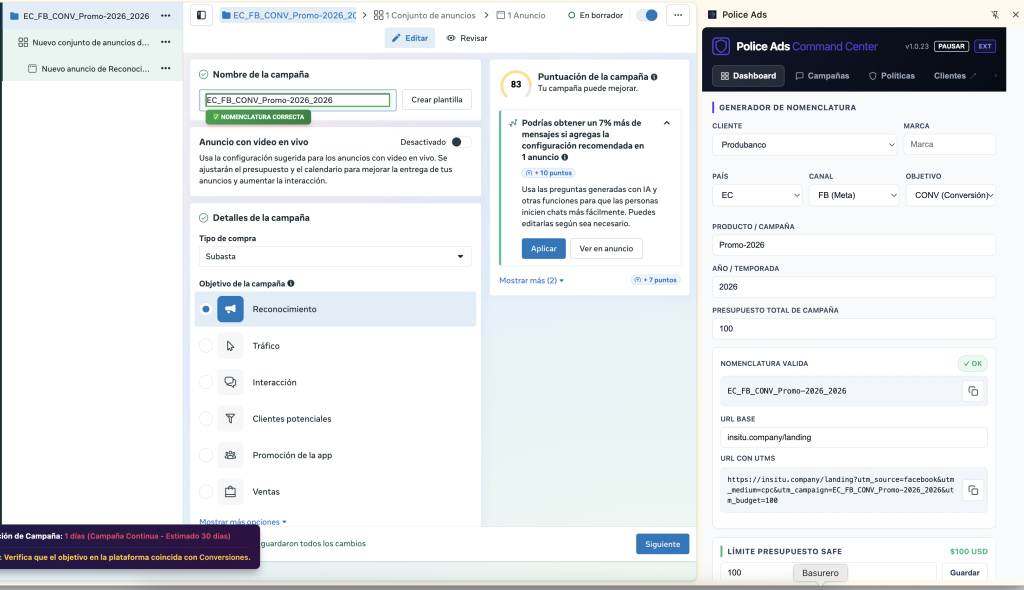The width and height of the screenshot is (1024, 590).
Task: Open the Tipo de compra Subasta dropdown
Action: click(x=335, y=257)
